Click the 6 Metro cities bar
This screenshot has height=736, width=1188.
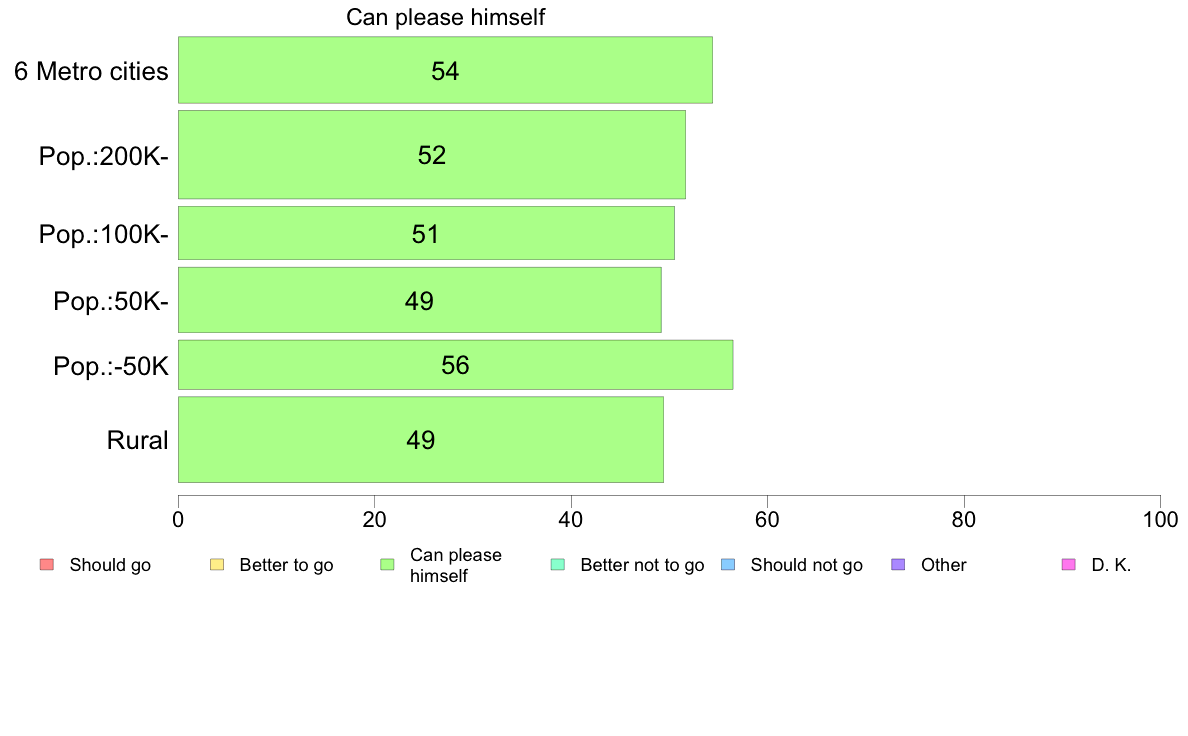446,70
